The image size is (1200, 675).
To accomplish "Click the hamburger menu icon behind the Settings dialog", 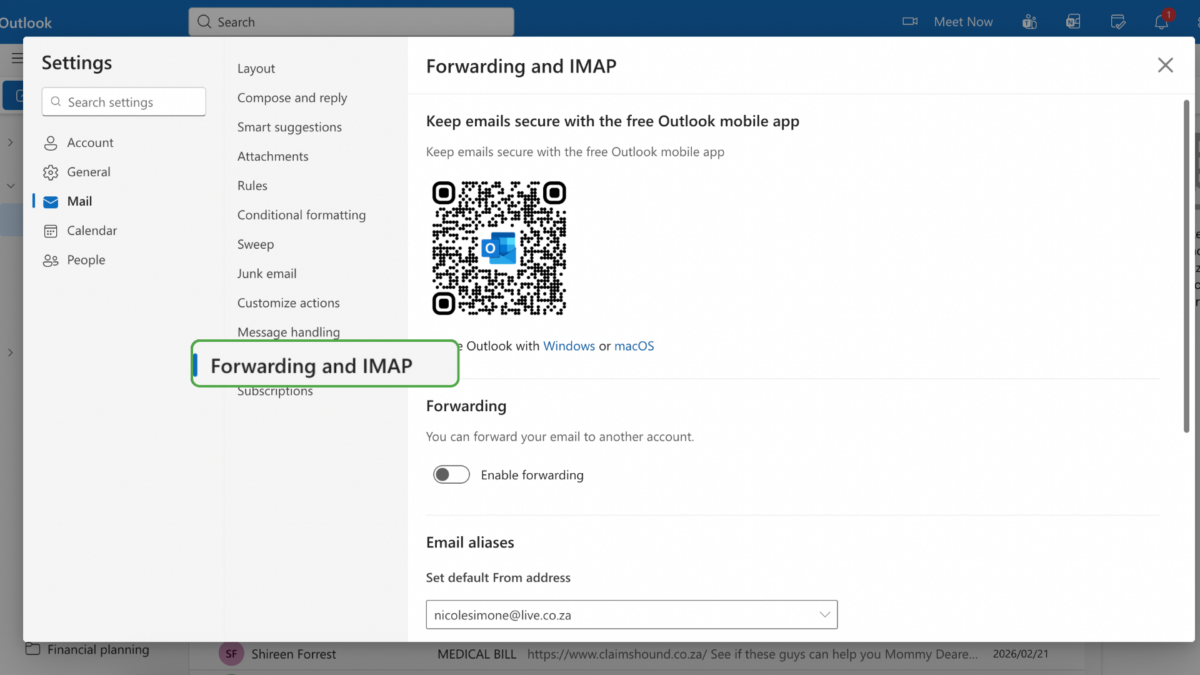I will [x=16, y=58].
